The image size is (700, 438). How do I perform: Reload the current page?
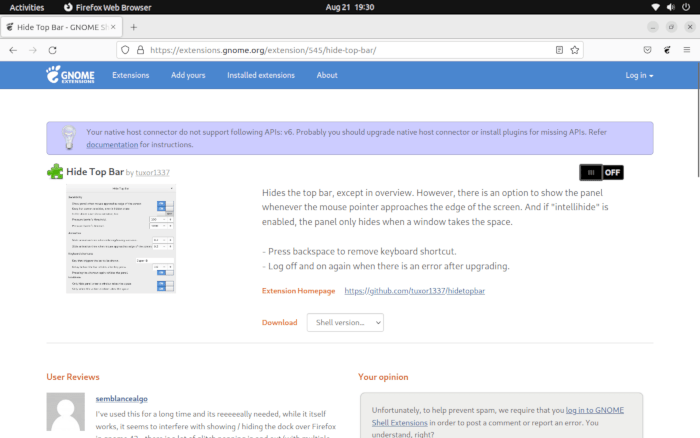click(52, 50)
